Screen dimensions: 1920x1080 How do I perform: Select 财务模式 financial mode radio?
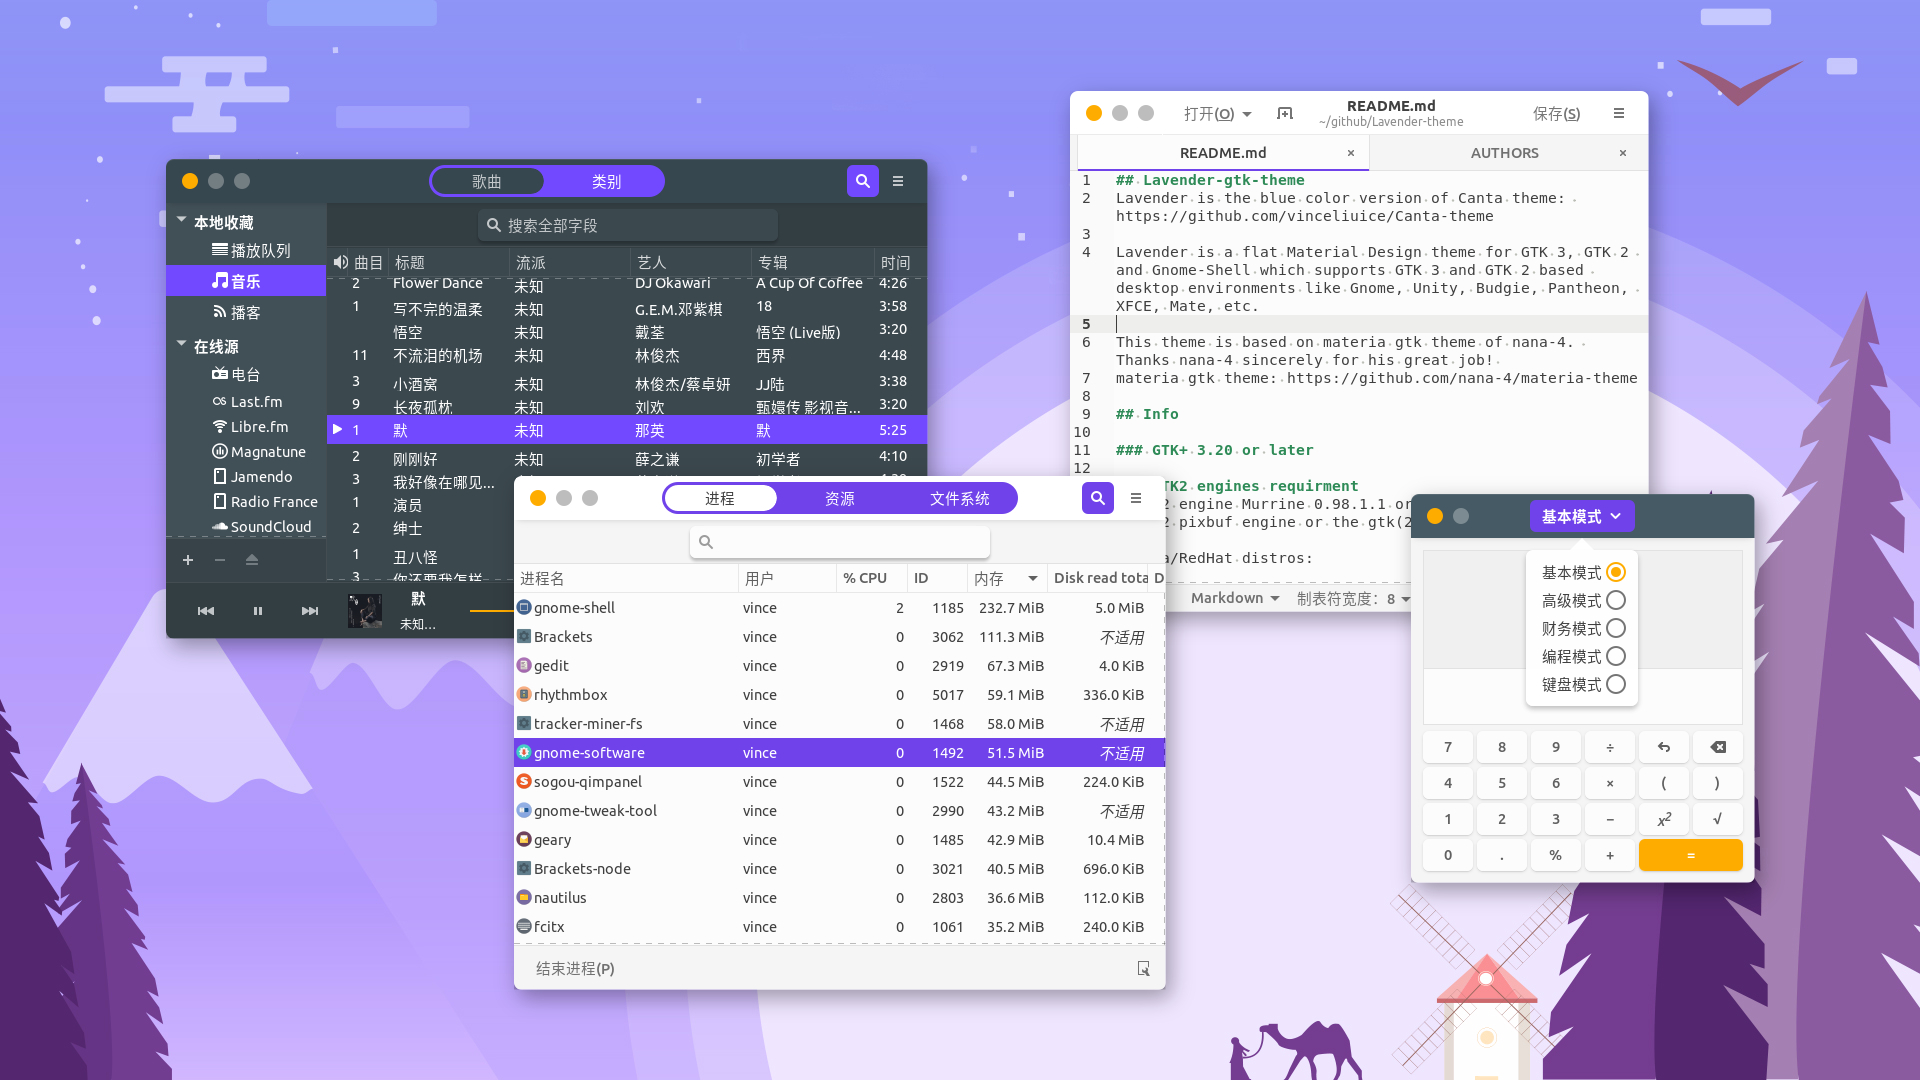[x=1616, y=629]
